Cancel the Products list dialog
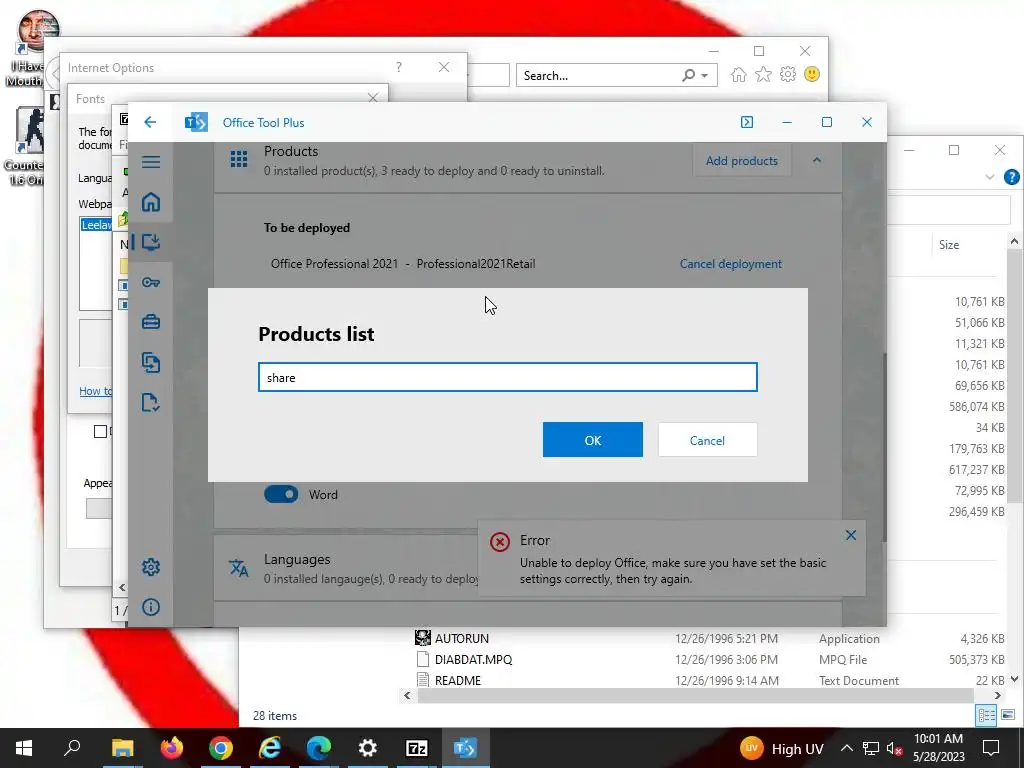Screen dimensions: 1024x768 click(x=707, y=440)
